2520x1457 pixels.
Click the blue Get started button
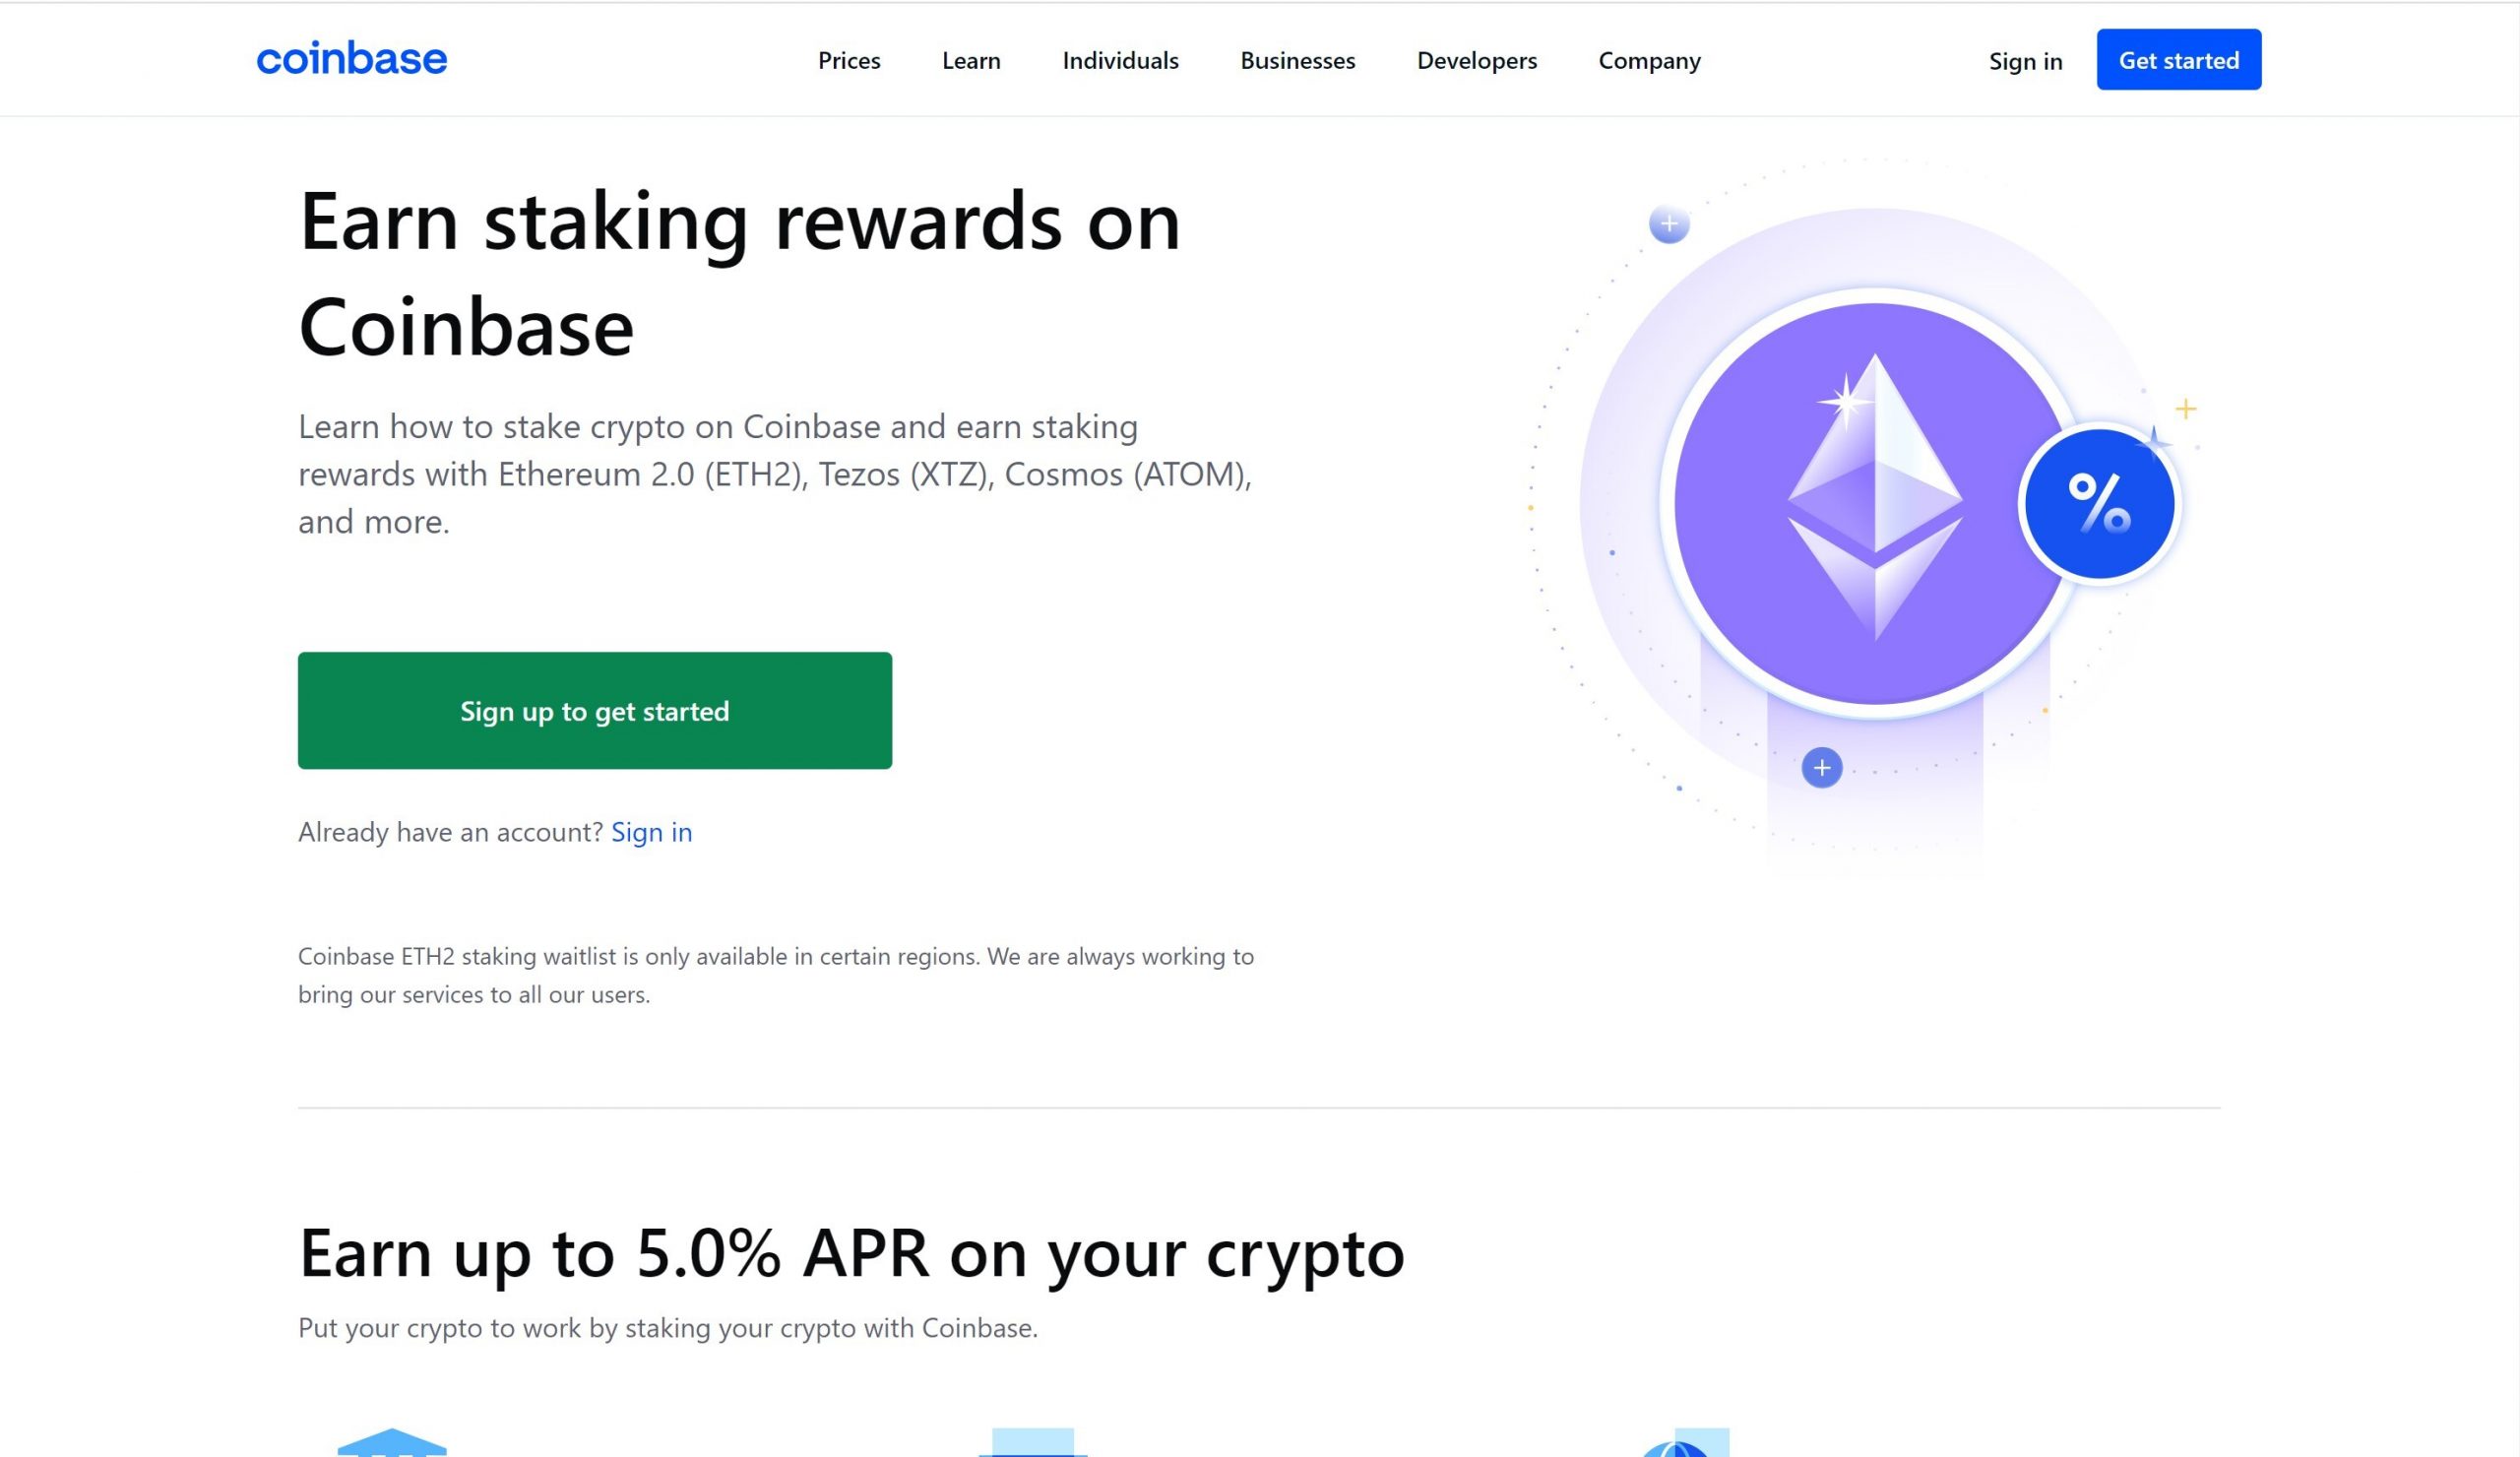pyautogui.click(x=2178, y=59)
